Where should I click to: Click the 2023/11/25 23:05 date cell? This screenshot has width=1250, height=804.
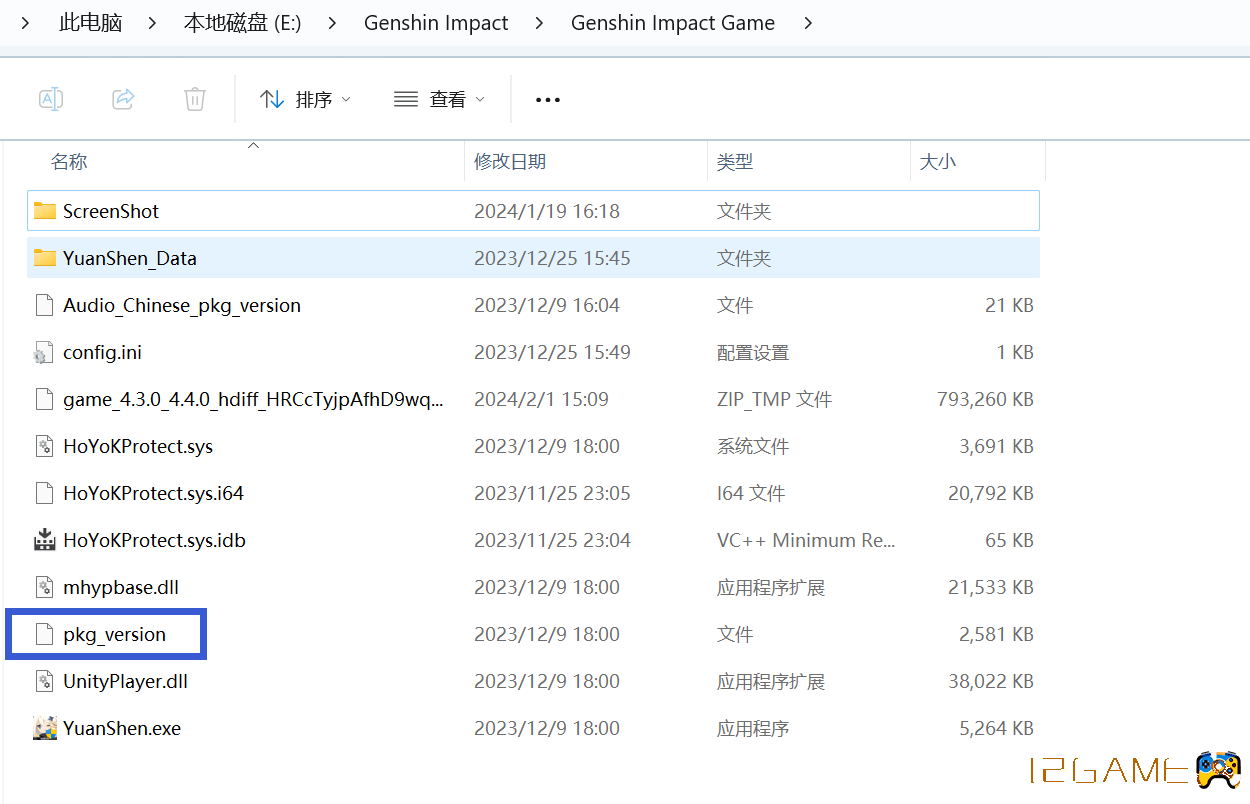552,493
